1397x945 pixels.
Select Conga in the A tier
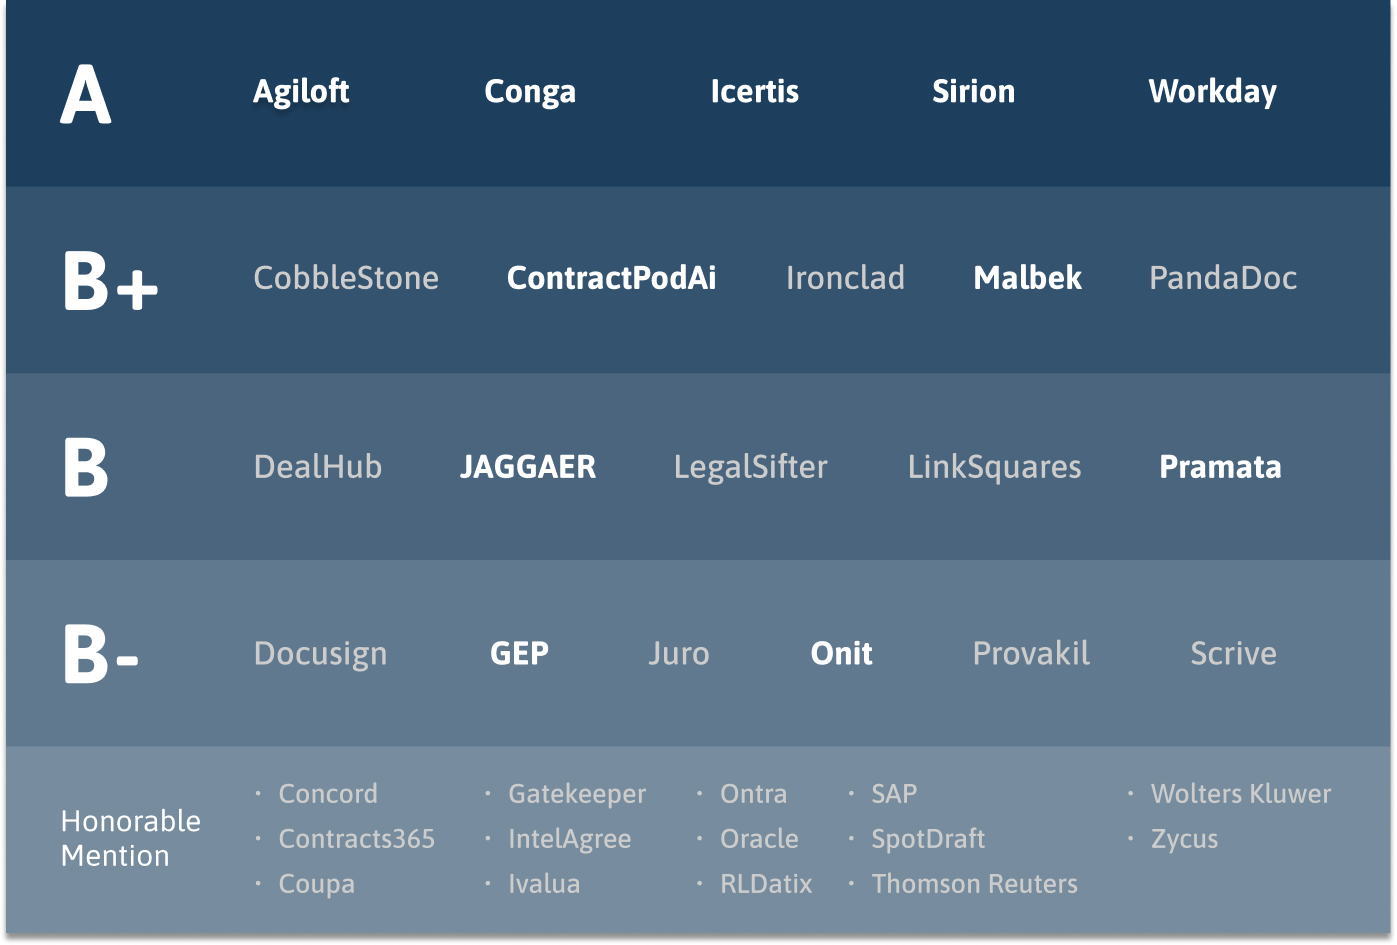point(530,92)
